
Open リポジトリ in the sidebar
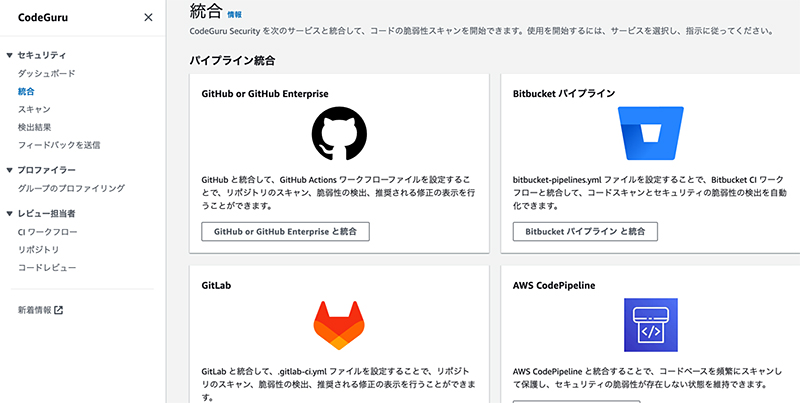pyautogui.click(x=38, y=249)
